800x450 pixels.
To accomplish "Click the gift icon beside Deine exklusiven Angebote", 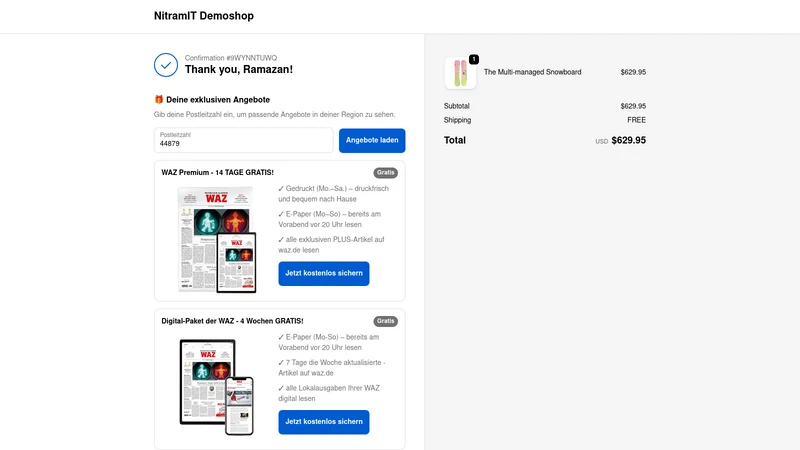I will click(159, 99).
